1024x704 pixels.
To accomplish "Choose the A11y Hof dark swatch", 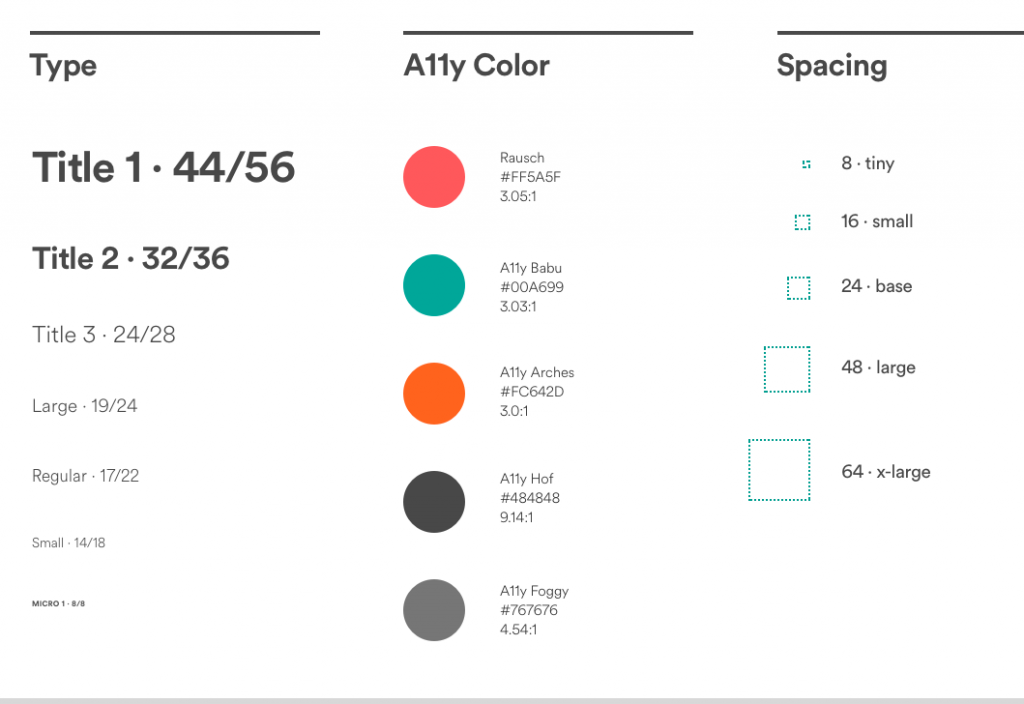I will [x=434, y=502].
